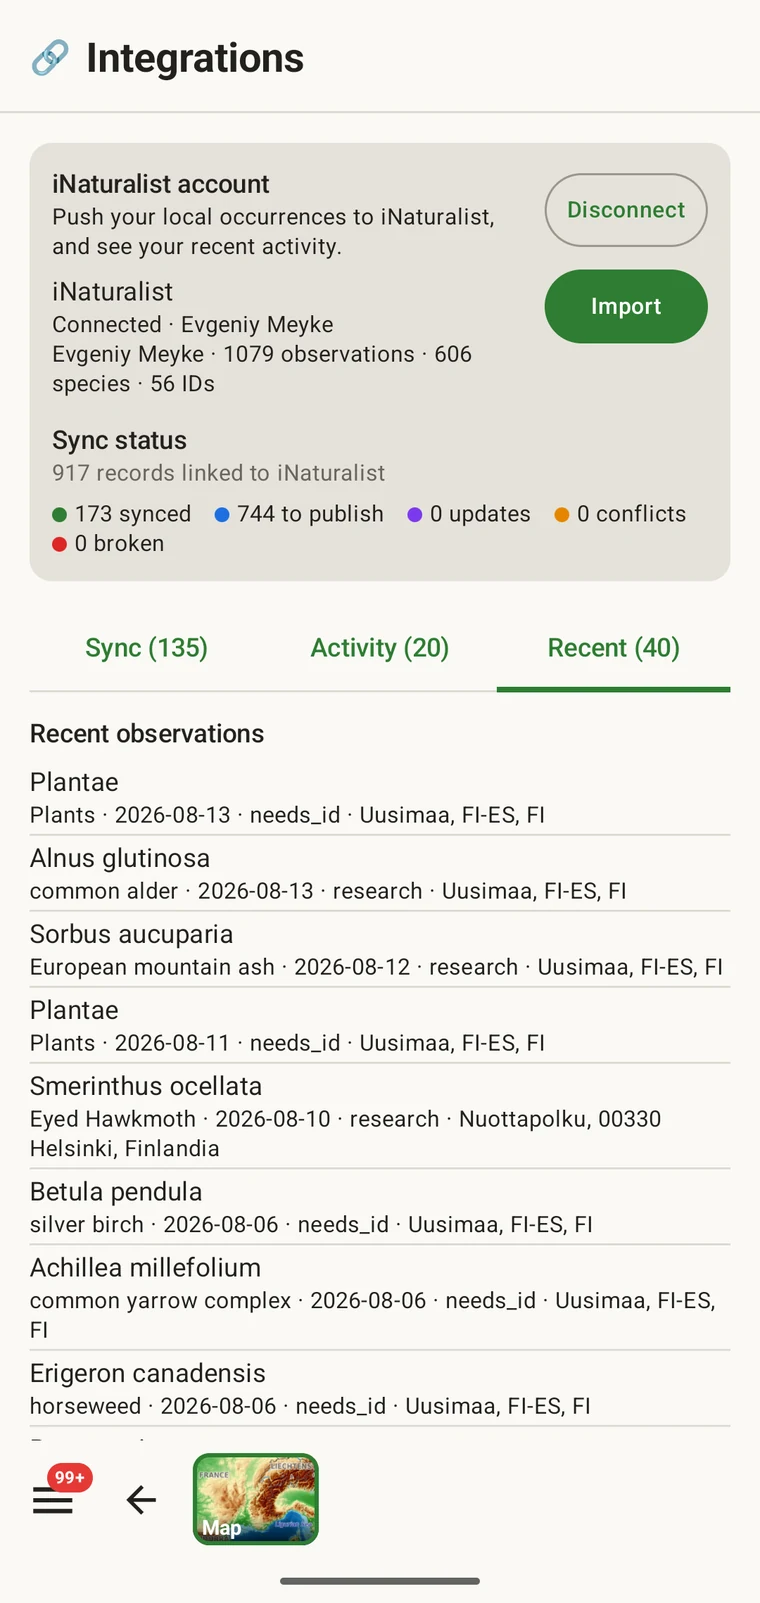Screen dimensions: 760x1603
Task: Tap the purple dot next to 0 updates
Action: pyautogui.click(x=415, y=515)
